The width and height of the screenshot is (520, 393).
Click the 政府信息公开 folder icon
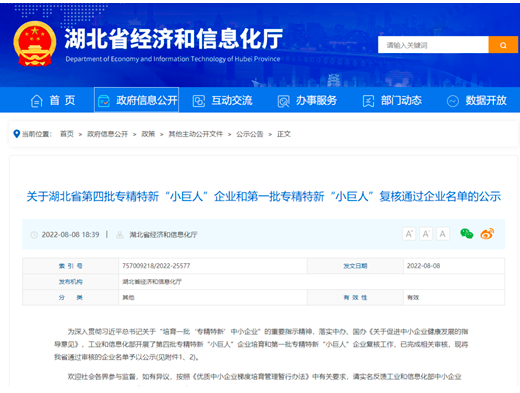[x=103, y=101]
